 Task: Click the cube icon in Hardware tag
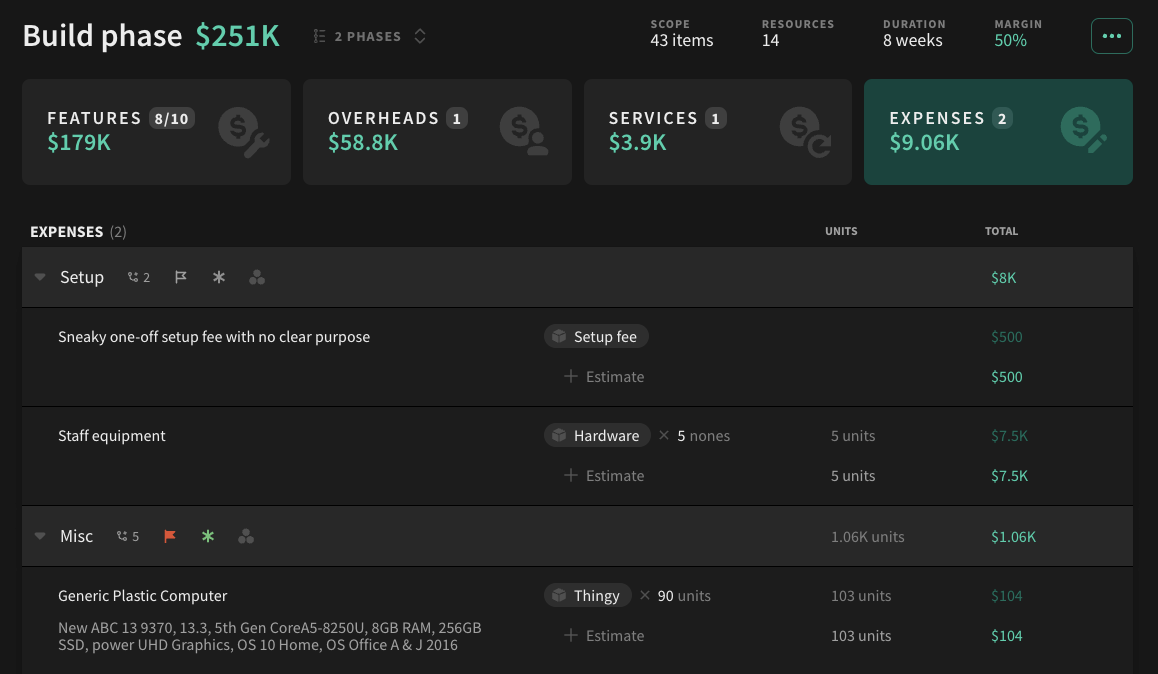pos(559,436)
